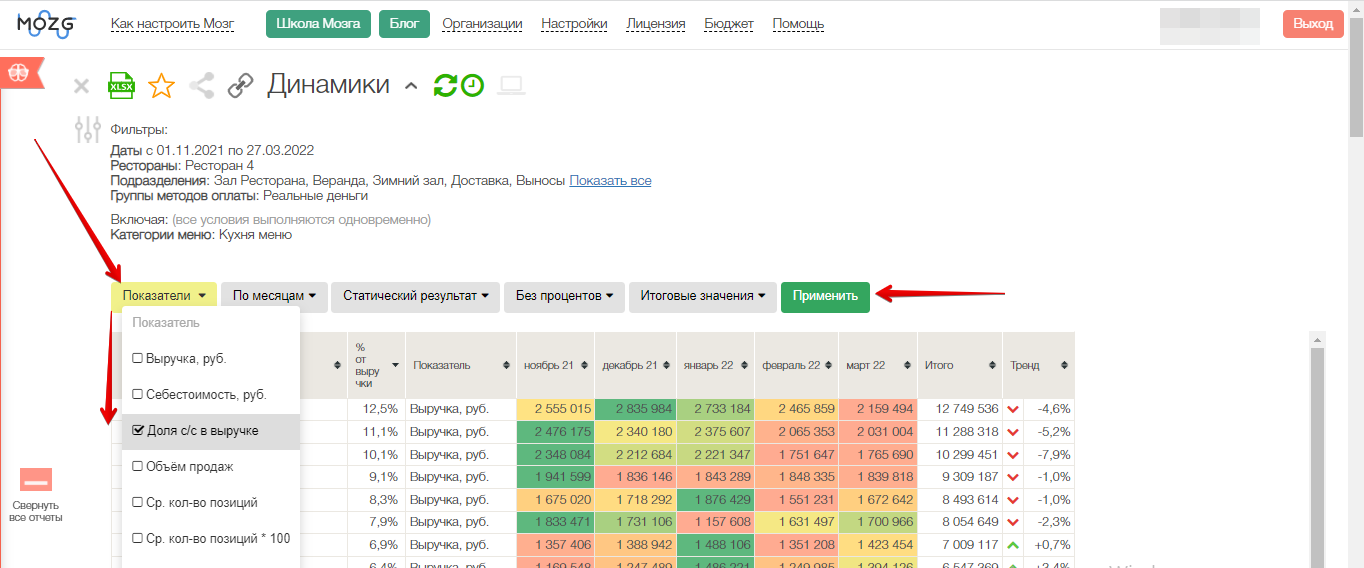Click the brain icon on red ribbon
Viewport: 1364px width, 568px height.
pos(18,73)
